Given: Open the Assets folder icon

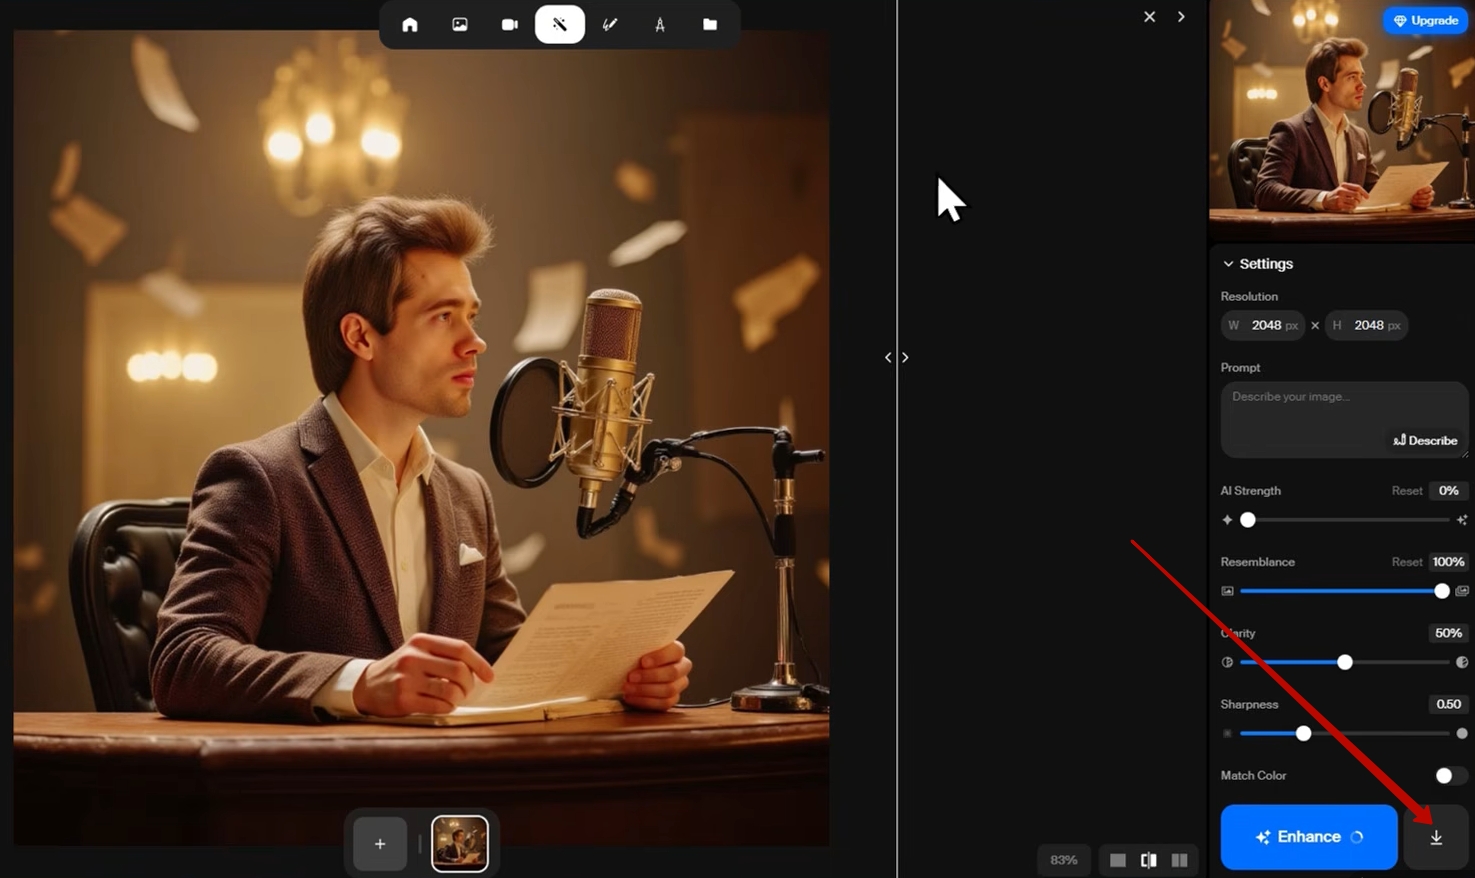Looking at the screenshot, I should point(710,25).
